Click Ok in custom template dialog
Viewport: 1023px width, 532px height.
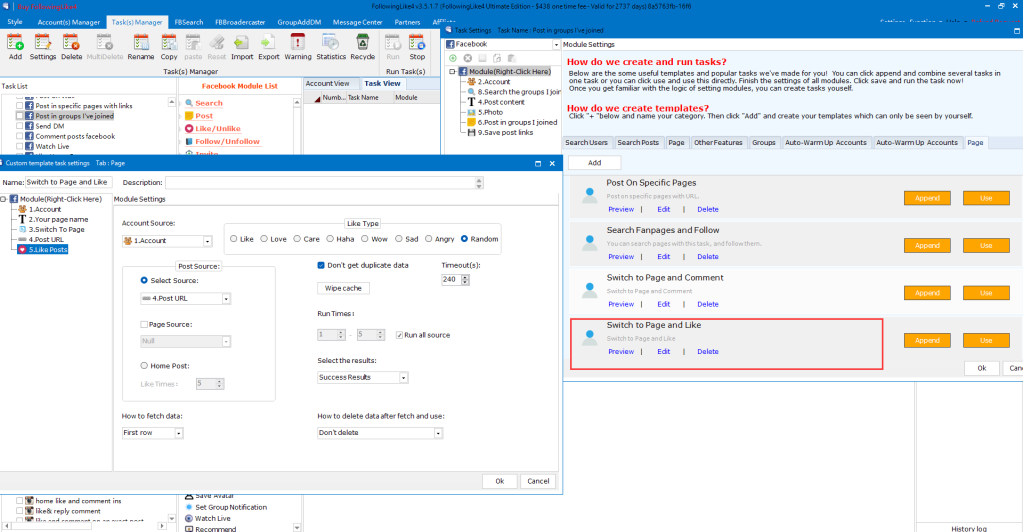tap(500, 481)
